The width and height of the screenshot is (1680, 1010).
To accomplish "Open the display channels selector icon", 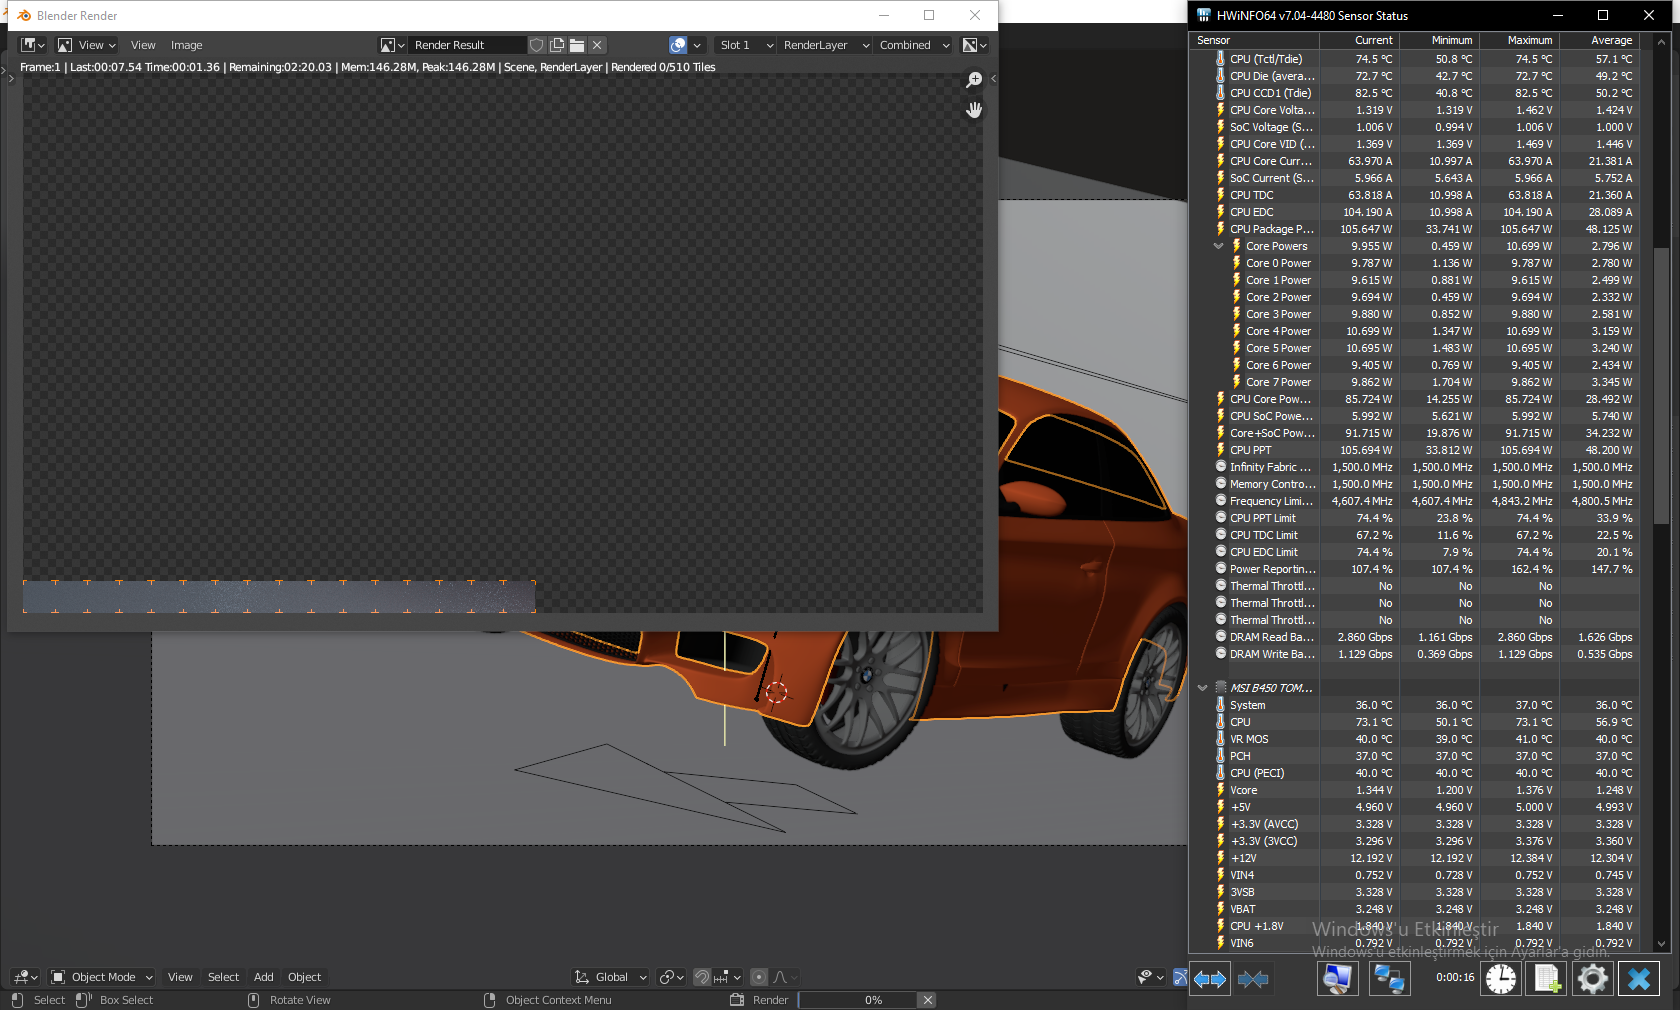I will click(974, 45).
